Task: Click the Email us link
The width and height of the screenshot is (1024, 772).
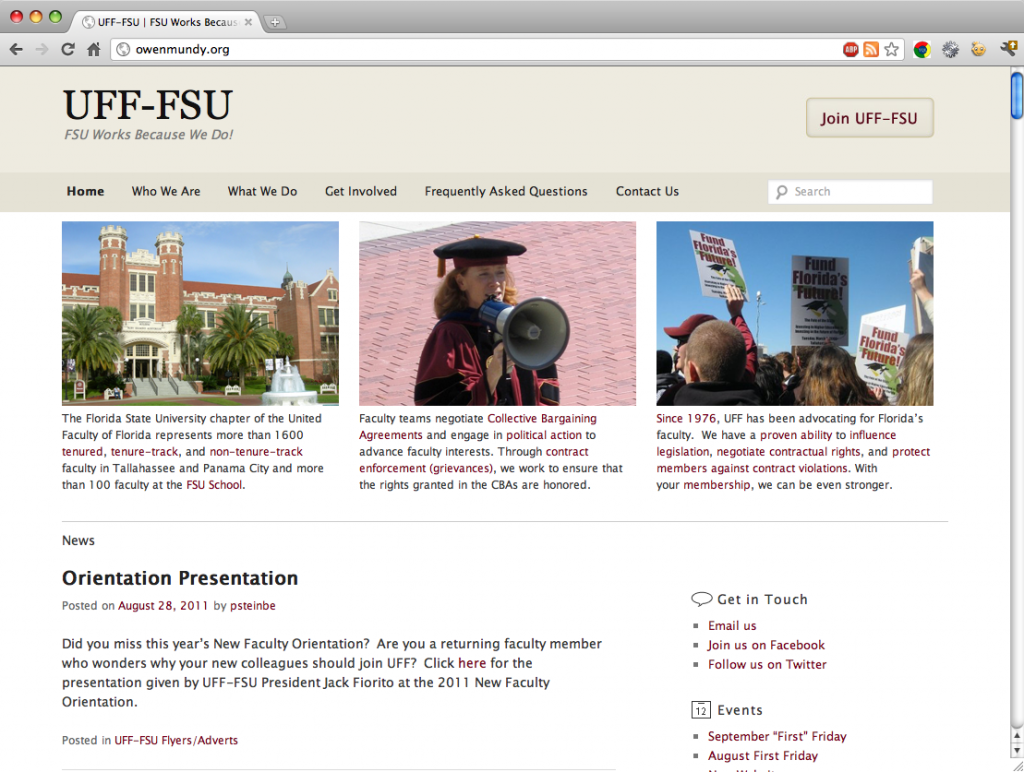Action: pos(732,626)
